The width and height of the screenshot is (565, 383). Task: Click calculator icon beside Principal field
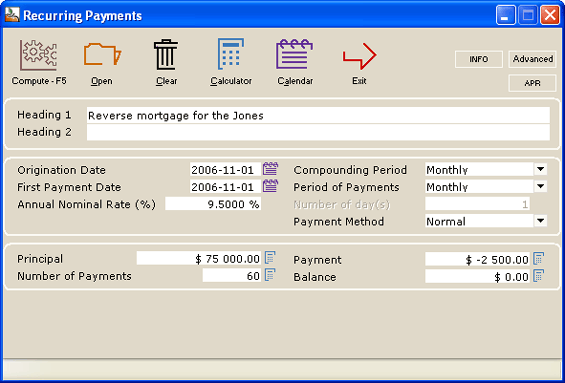(x=270, y=258)
